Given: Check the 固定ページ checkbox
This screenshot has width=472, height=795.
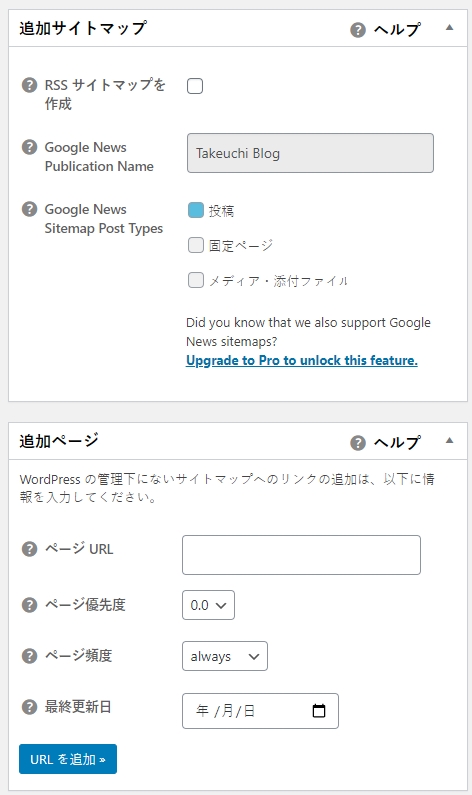Looking at the screenshot, I should tap(196, 245).
